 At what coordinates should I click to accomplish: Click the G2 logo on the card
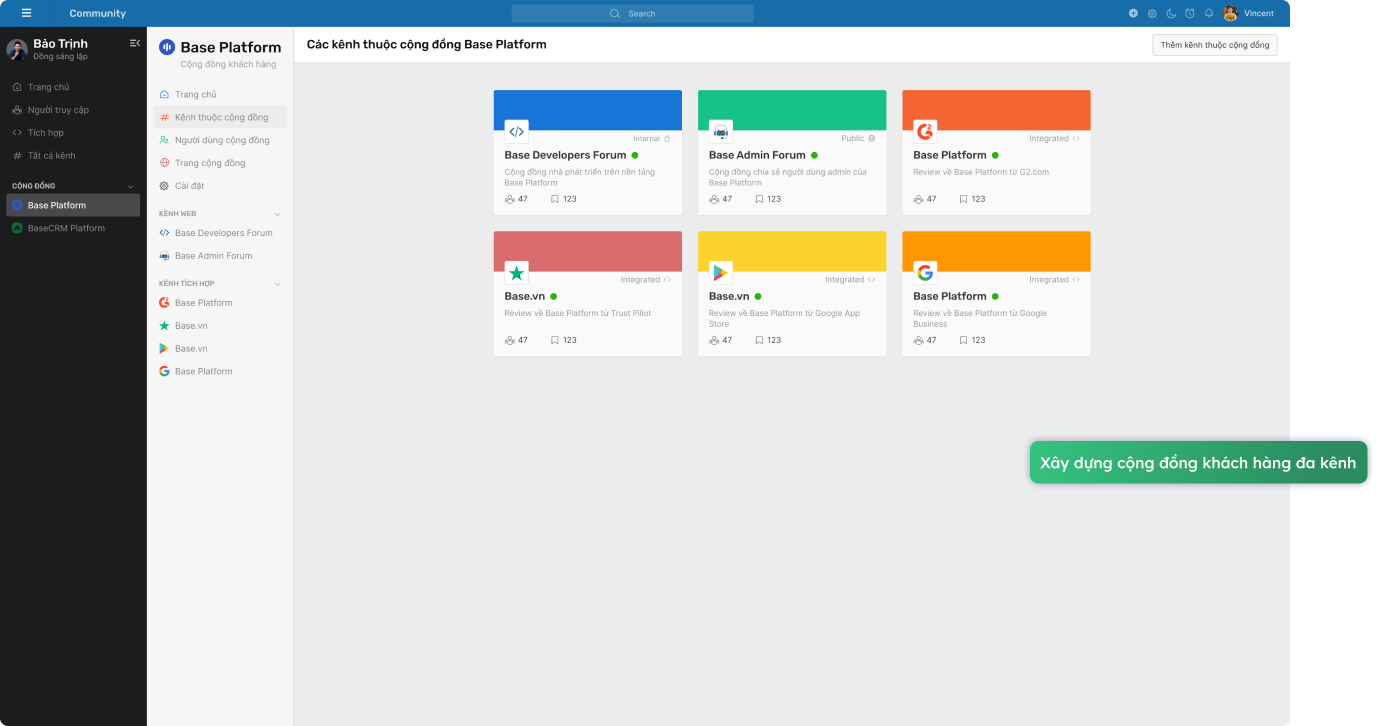[x=925, y=131]
